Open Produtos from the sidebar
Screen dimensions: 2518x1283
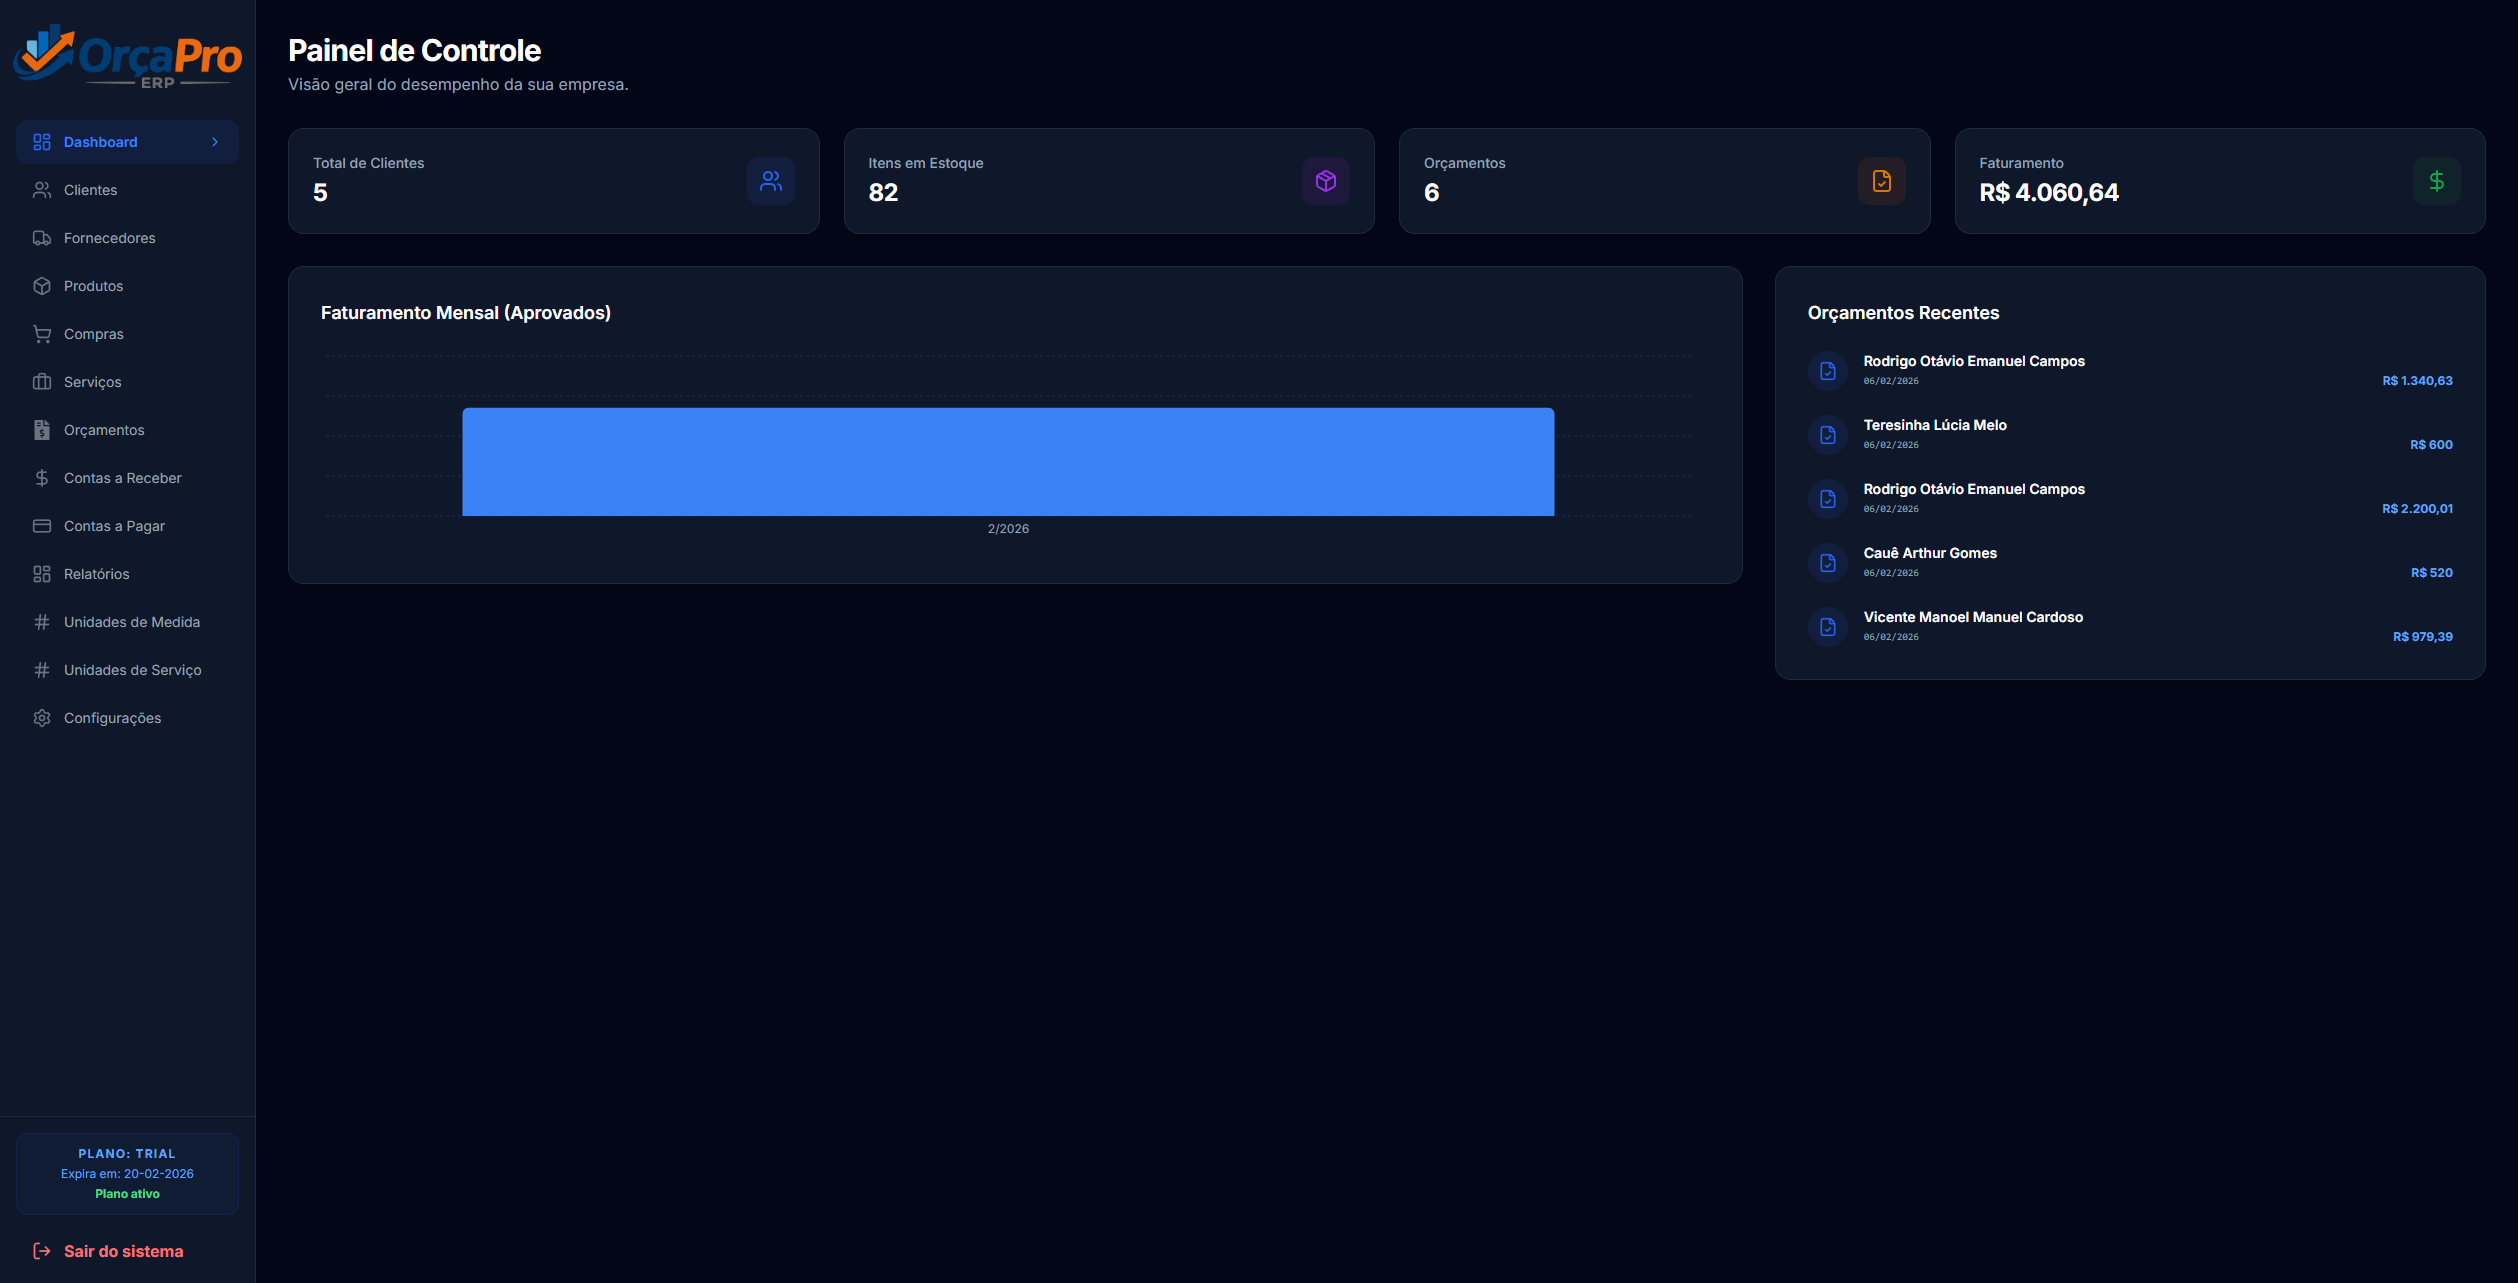click(x=93, y=286)
